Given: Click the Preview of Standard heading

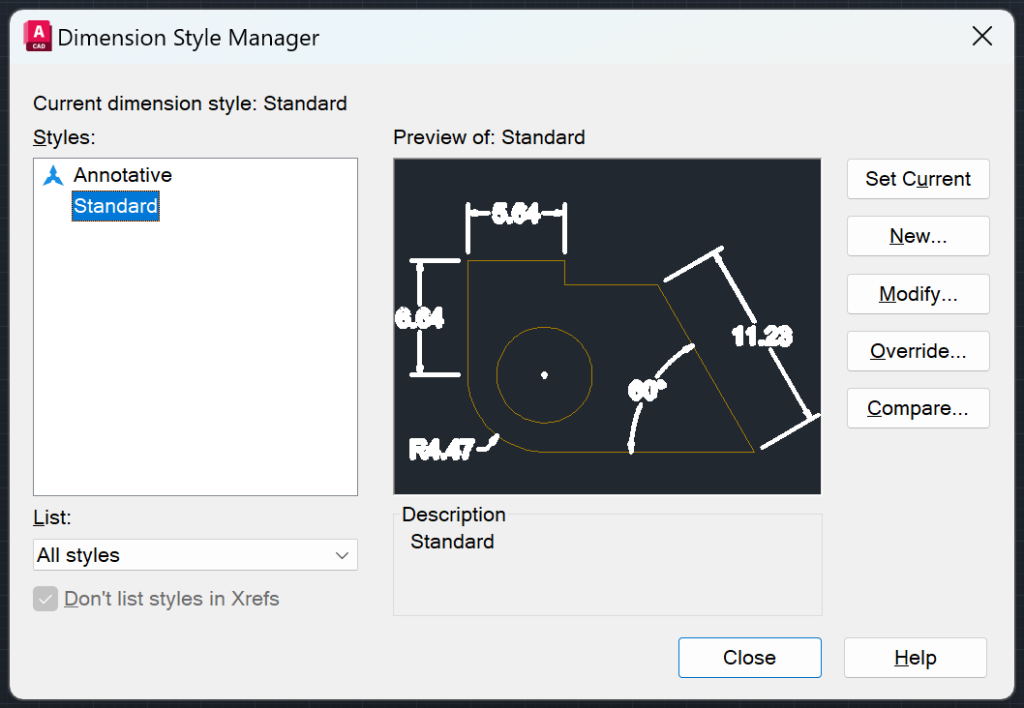Looking at the screenshot, I should pyautogui.click(x=489, y=137).
